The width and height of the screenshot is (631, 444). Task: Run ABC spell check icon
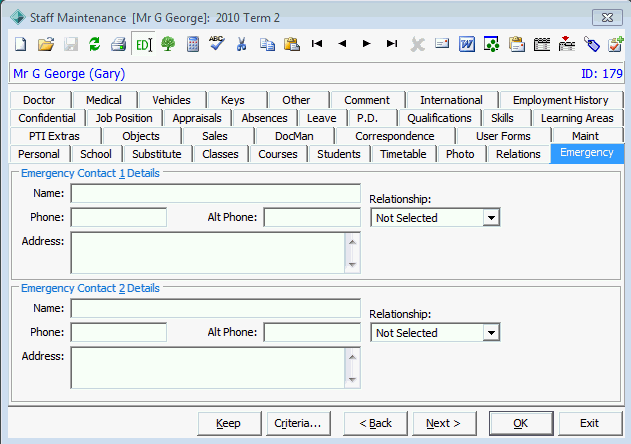(217, 43)
